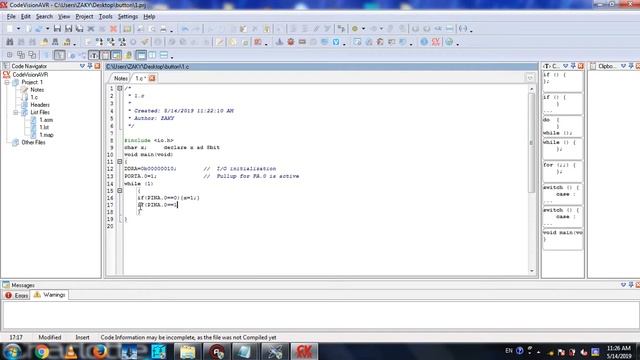Image resolution: width=640 pixels, height=360 pixels.
Task: Click the ship-shaped icon beside red bug
Action: coord(279,42)
